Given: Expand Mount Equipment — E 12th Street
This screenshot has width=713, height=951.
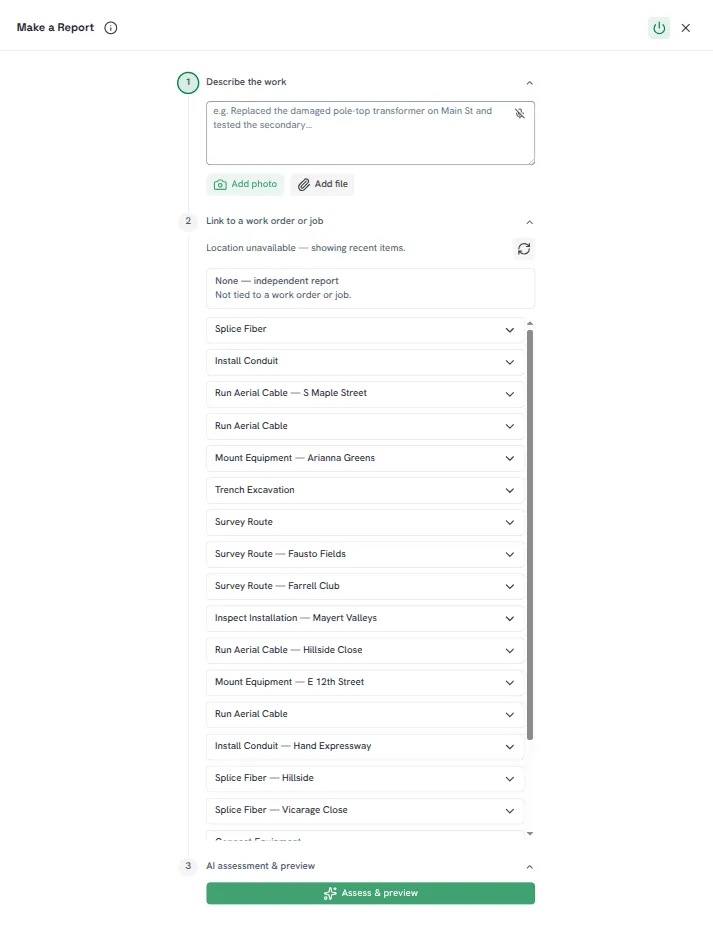Looking at the screenshot, I should point(365,682).
